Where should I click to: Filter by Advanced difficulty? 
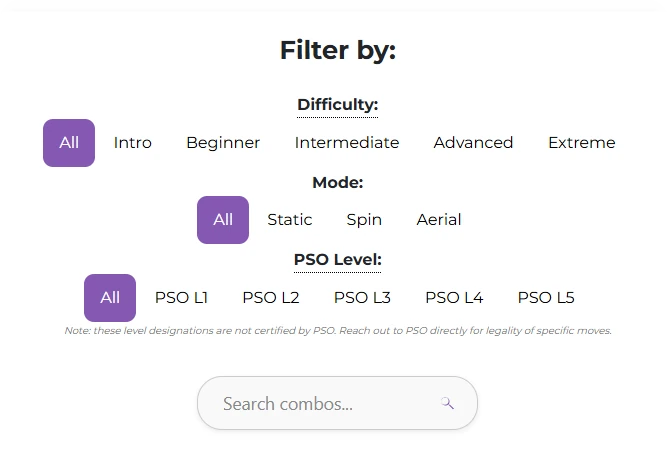[473, 143]
